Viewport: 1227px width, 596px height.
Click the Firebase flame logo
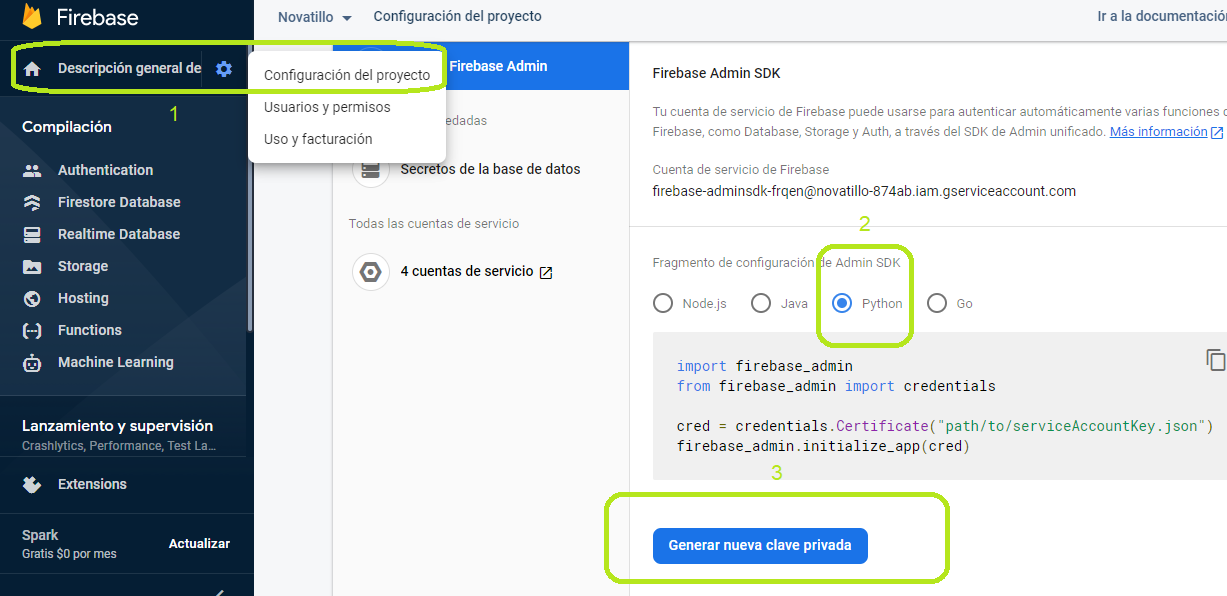[x=32, y=16]
